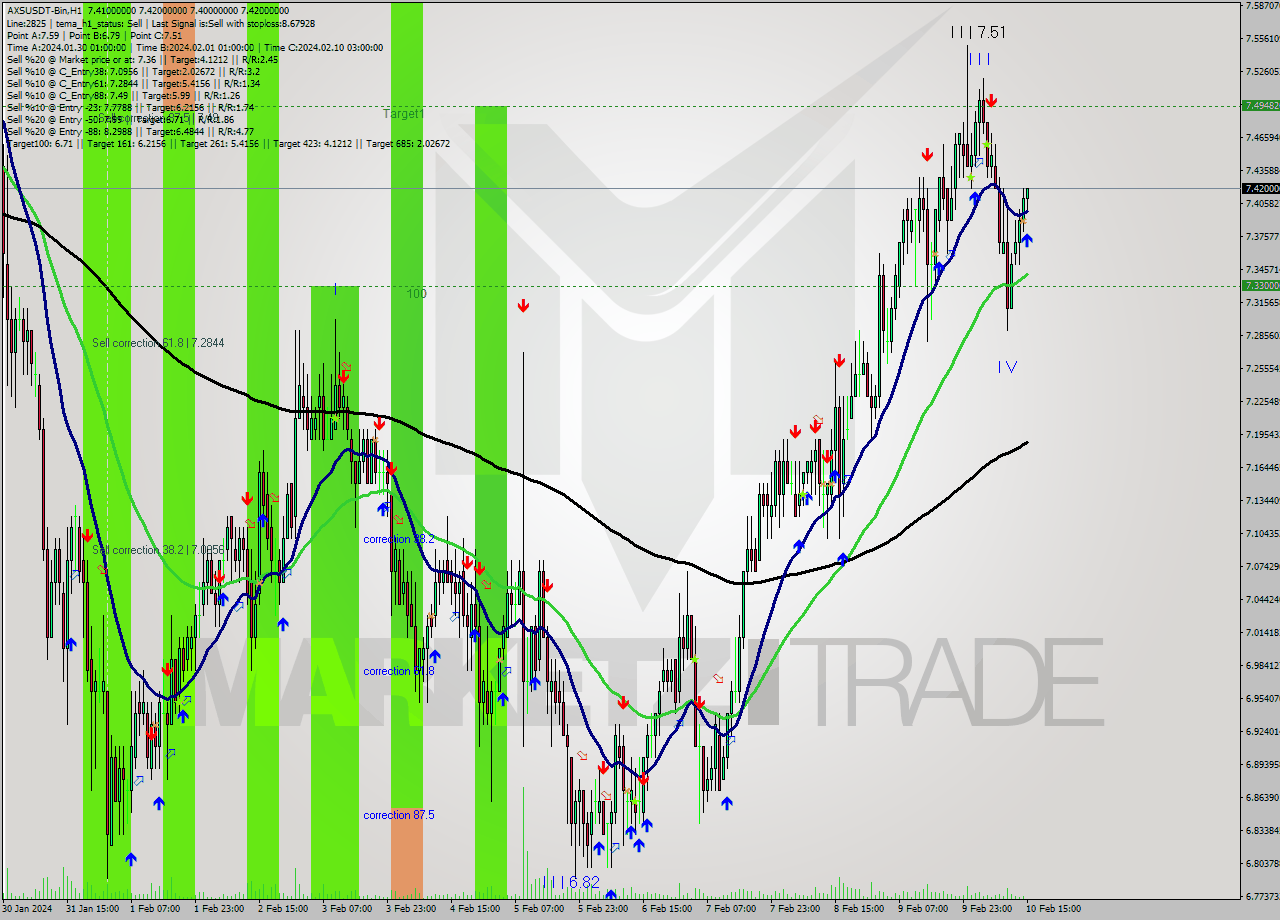Click the 7.58707 price axis label
Image resolution: width=1280 pixels, height=920 pixels.
(1263, 6)
